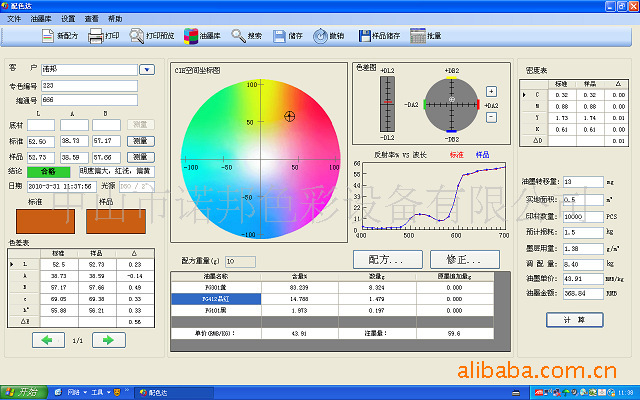Click the 撤销 undo toolbar icon
The height and width of the screenshot is (400, 640).
[320, 36]
